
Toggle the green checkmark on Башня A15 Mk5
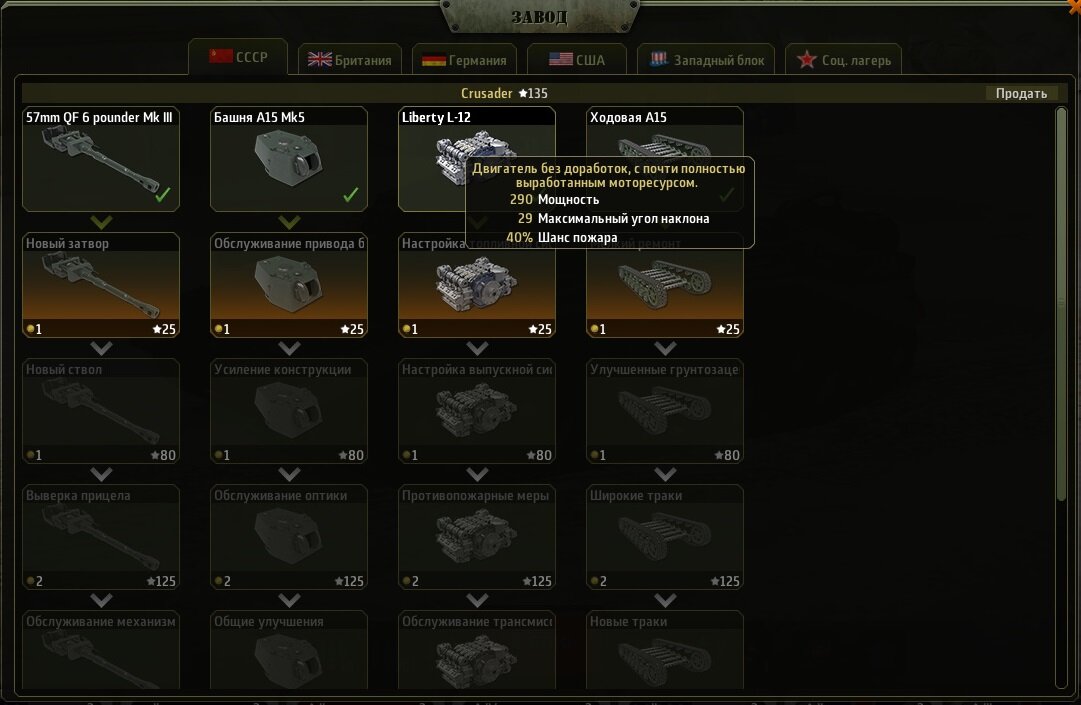coord(351,194)
